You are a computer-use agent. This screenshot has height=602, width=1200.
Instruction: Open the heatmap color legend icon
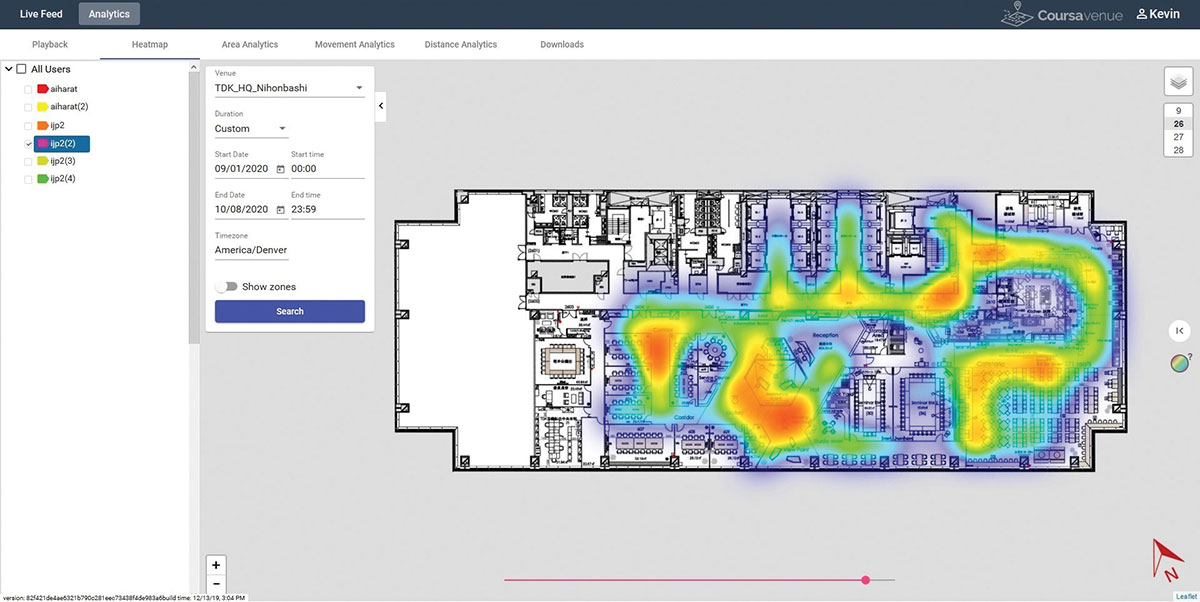1180,364
